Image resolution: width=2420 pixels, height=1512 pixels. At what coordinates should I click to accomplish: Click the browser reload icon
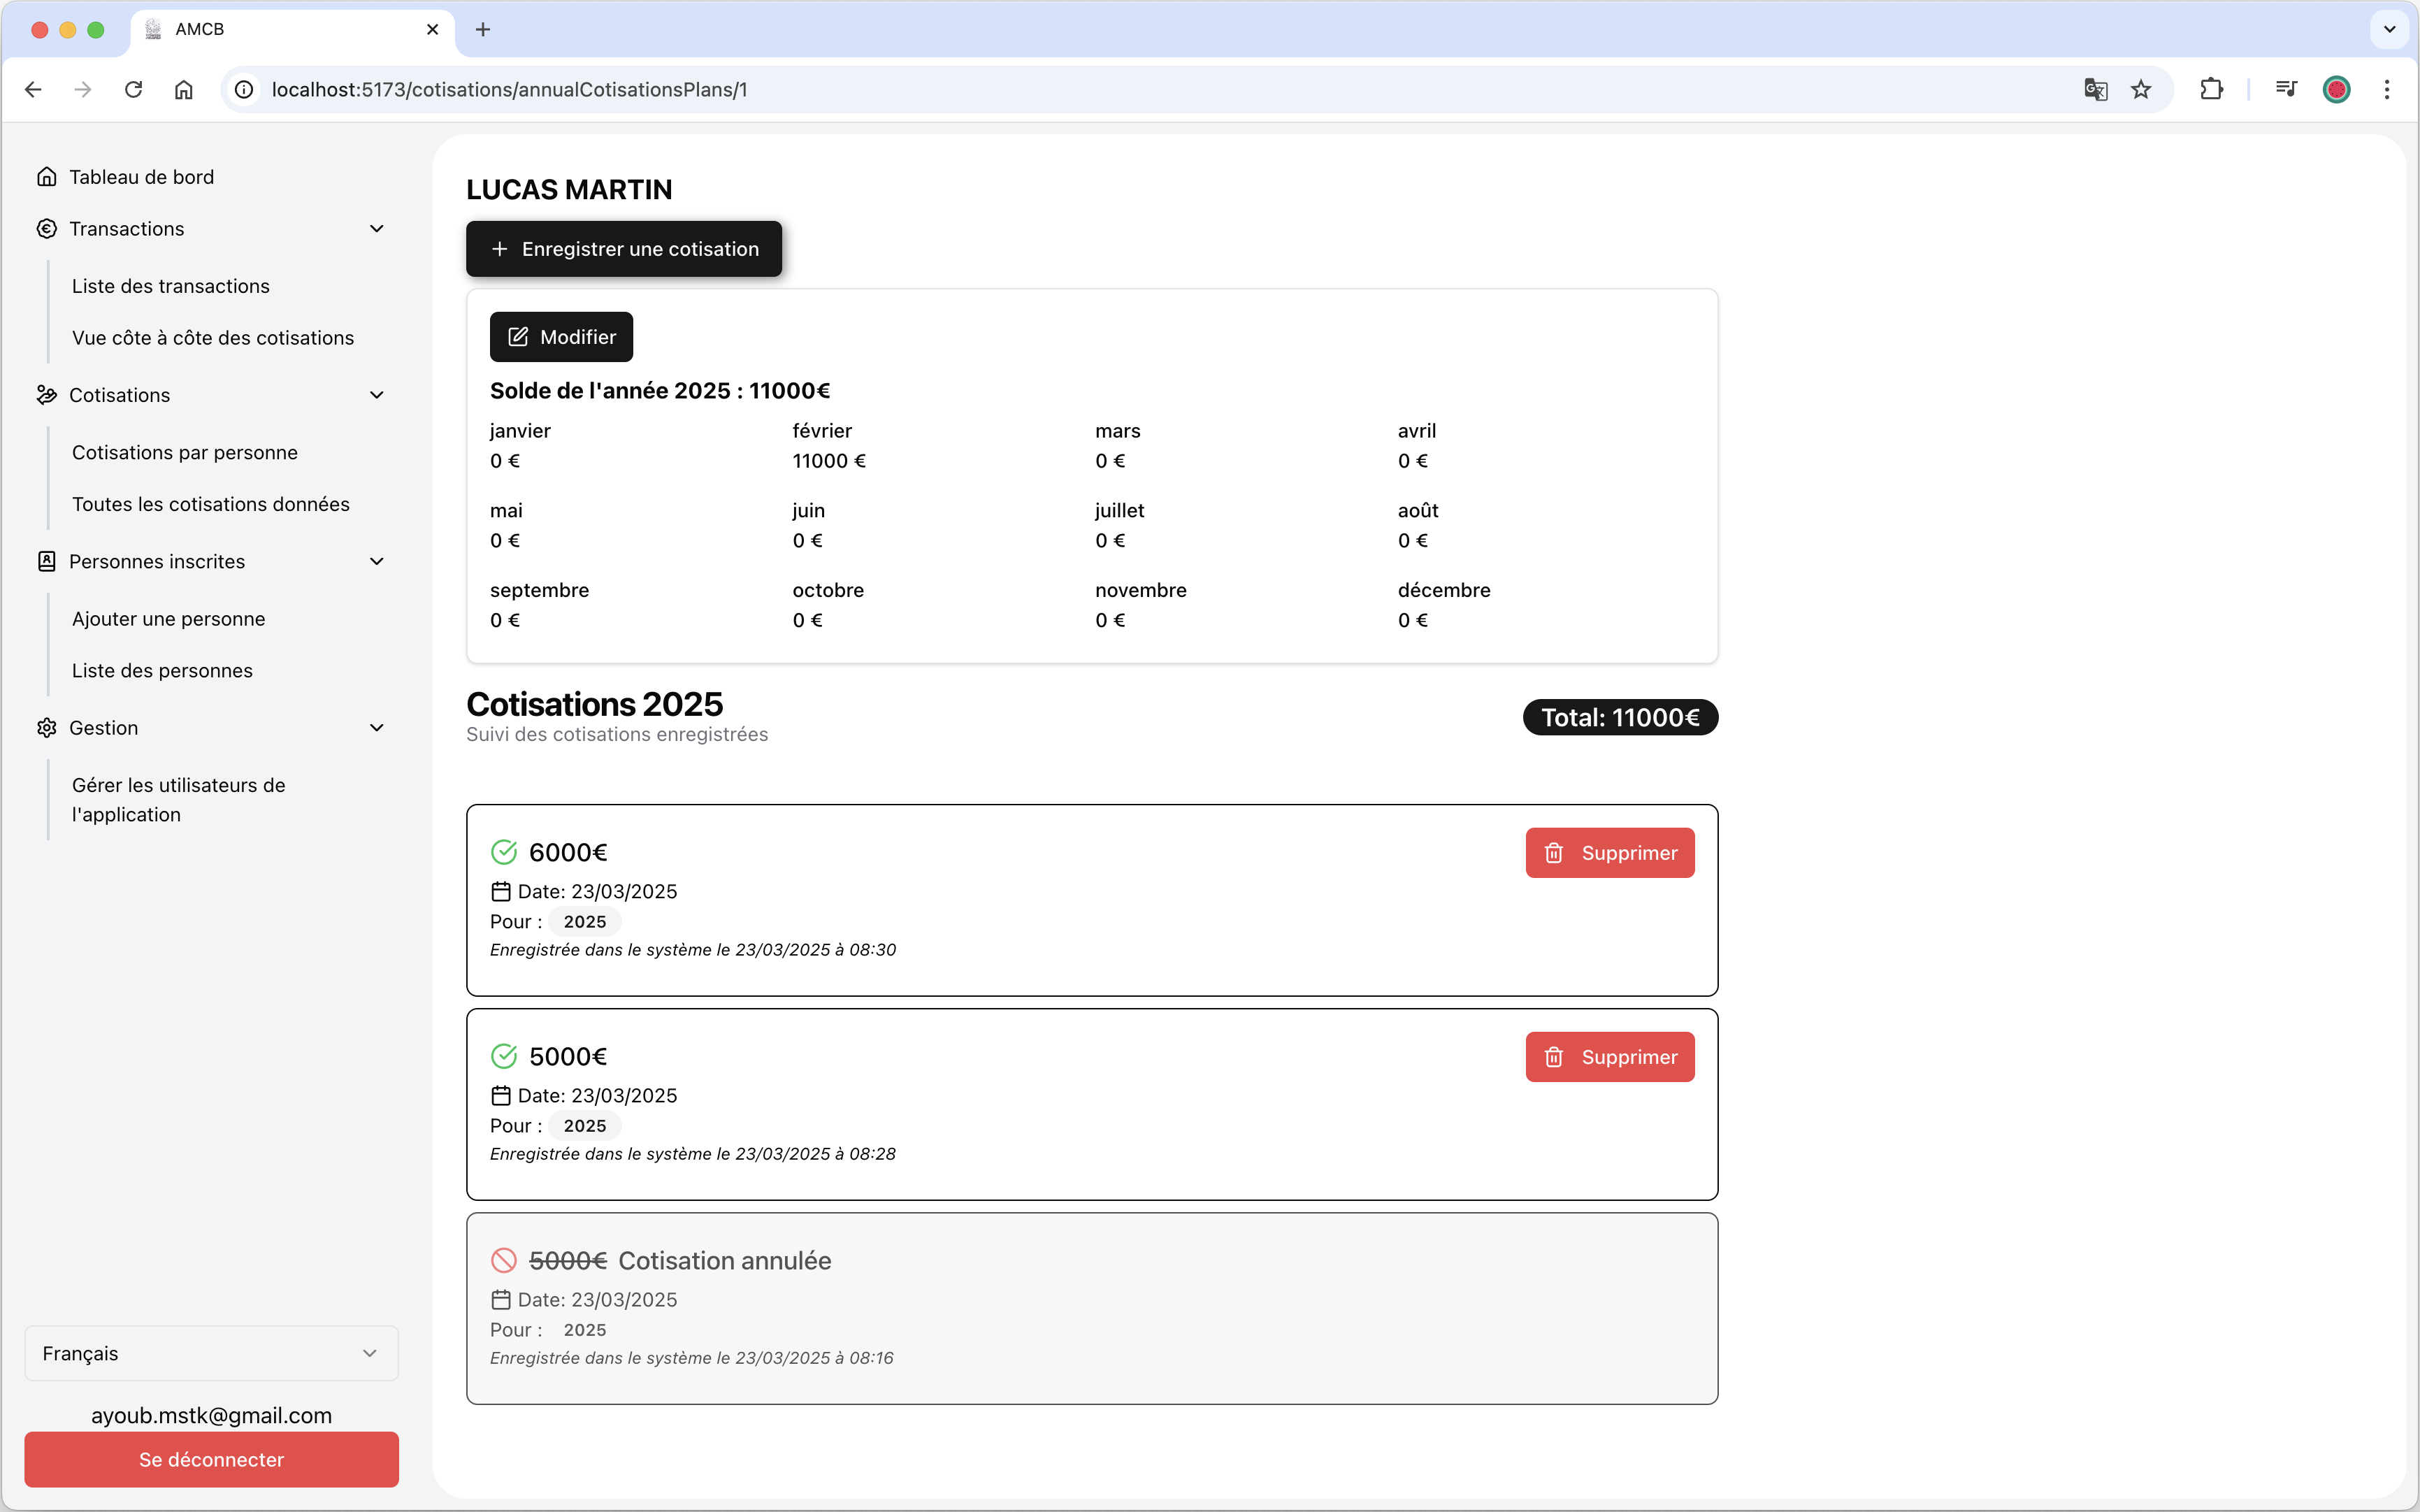pos(133,90)
